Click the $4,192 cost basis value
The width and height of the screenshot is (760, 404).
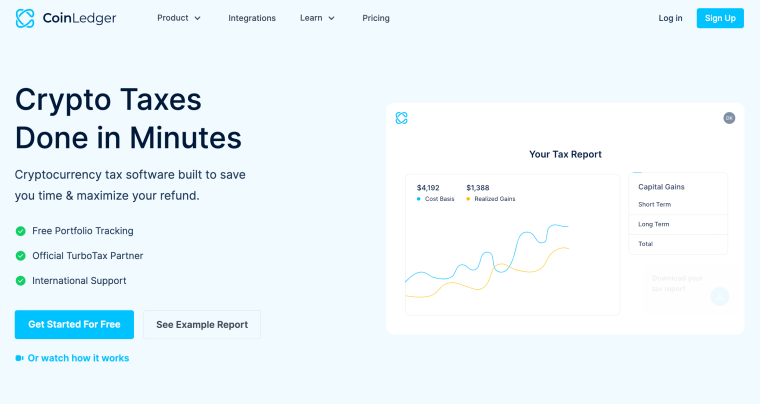click(x=428, y=187)
